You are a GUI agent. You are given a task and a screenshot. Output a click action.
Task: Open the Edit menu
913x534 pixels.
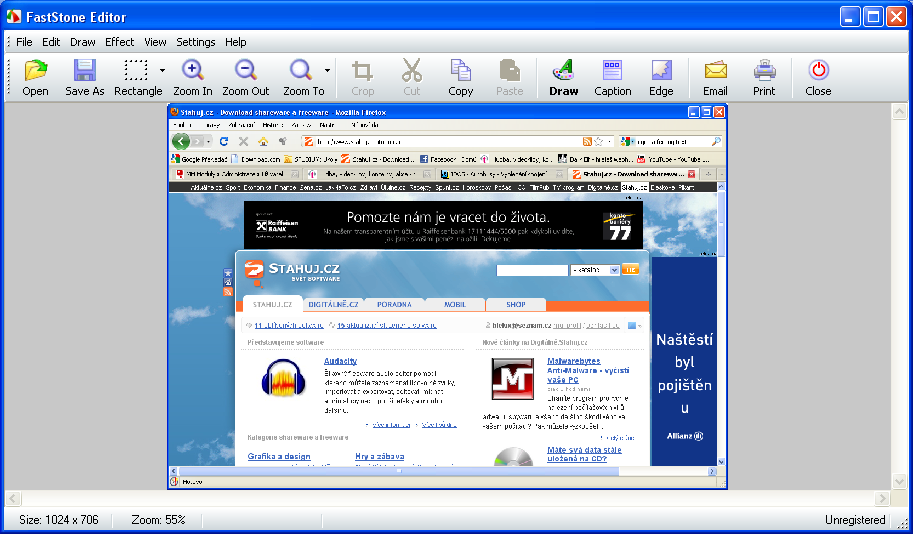pyautogui.click(x=51, y=42)
